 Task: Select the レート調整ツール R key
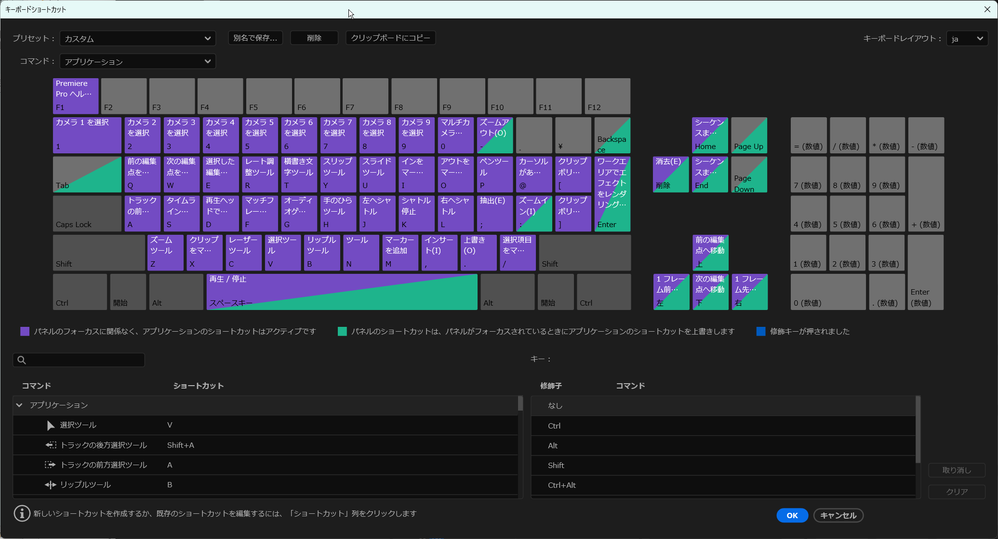point(260,174)
